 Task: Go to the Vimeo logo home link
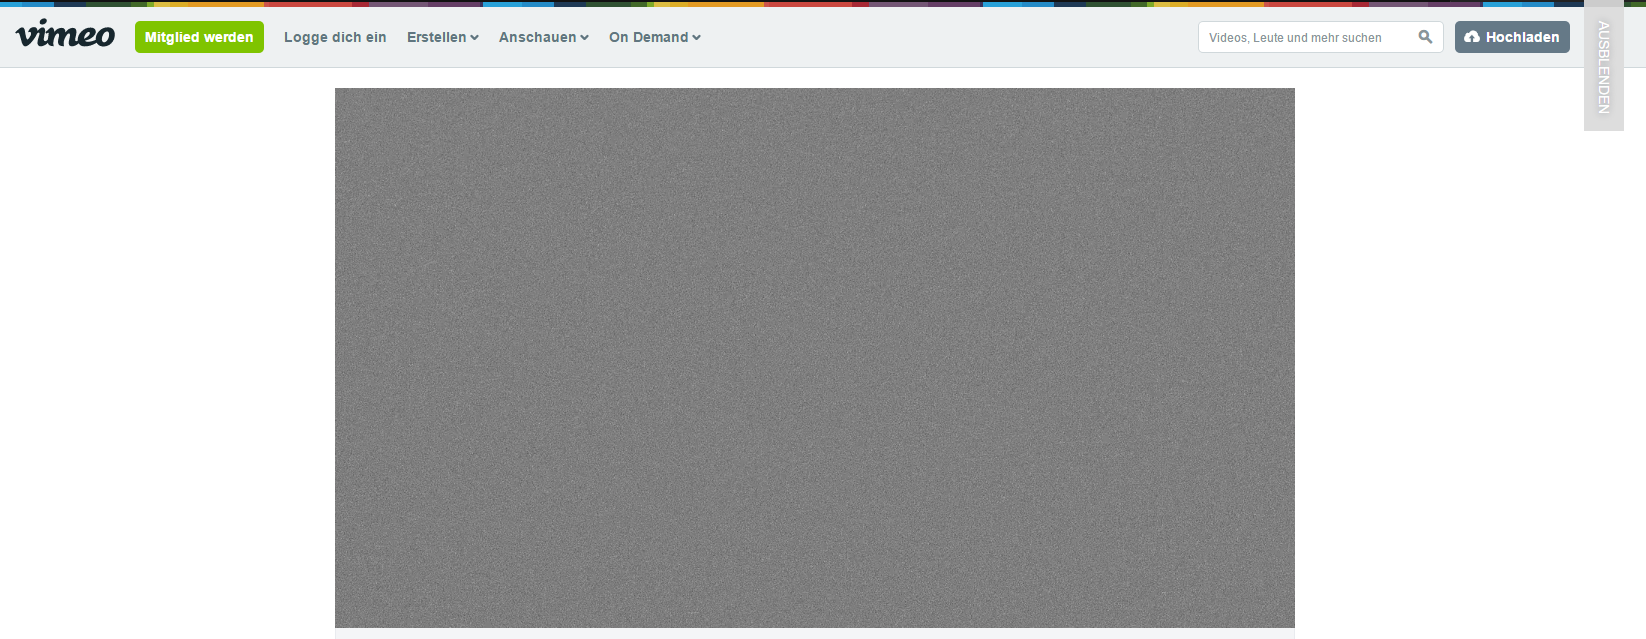coord(65,34)
